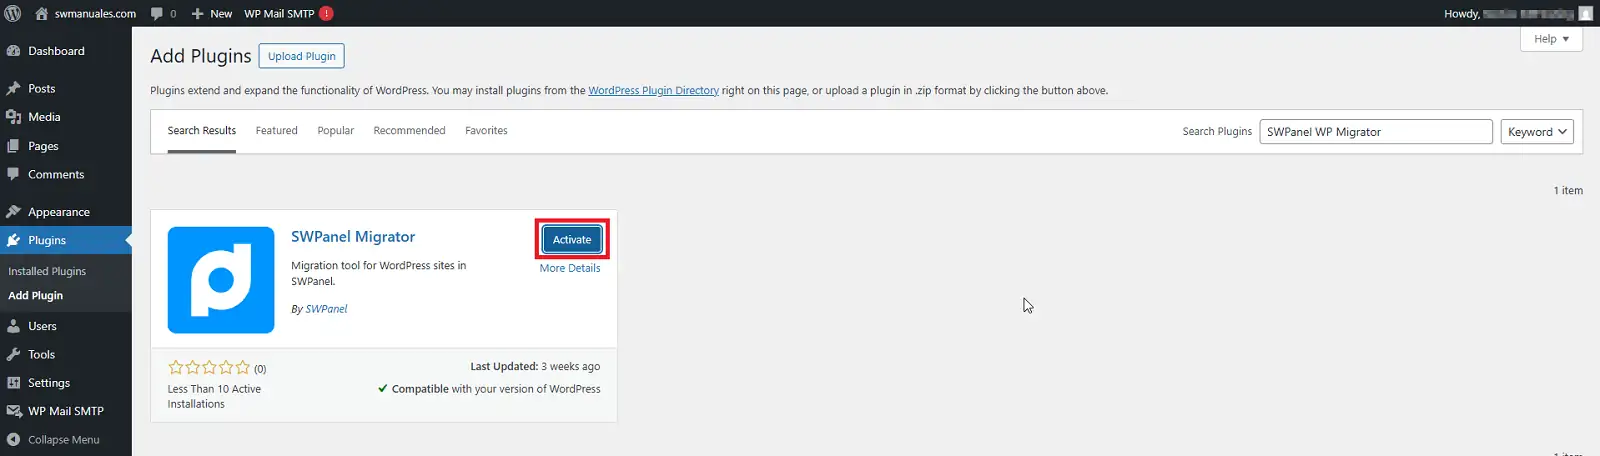Click the Tools wrench icon
This screenshot has width=1600, height=456.
pos(13,354)
